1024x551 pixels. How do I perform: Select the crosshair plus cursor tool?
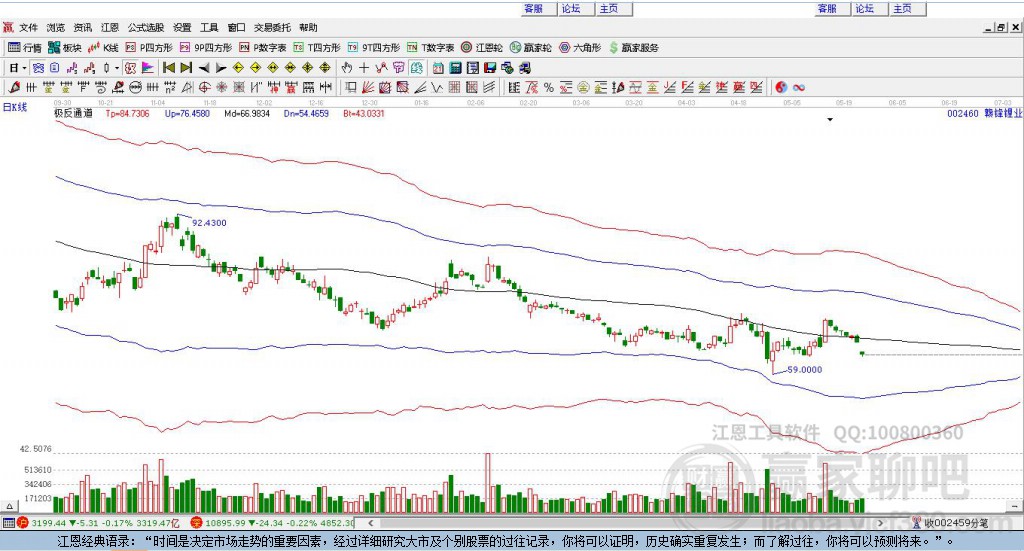(364, 68)
